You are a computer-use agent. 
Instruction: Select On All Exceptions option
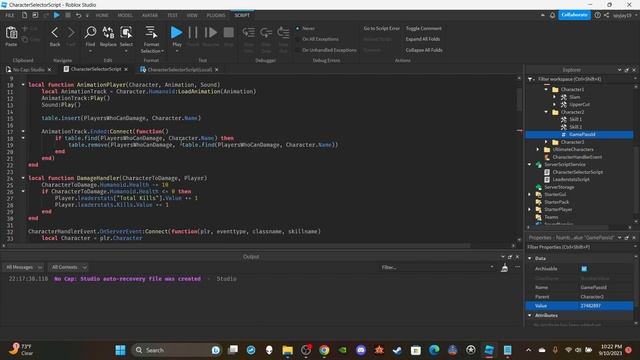[x=320, y=39]
